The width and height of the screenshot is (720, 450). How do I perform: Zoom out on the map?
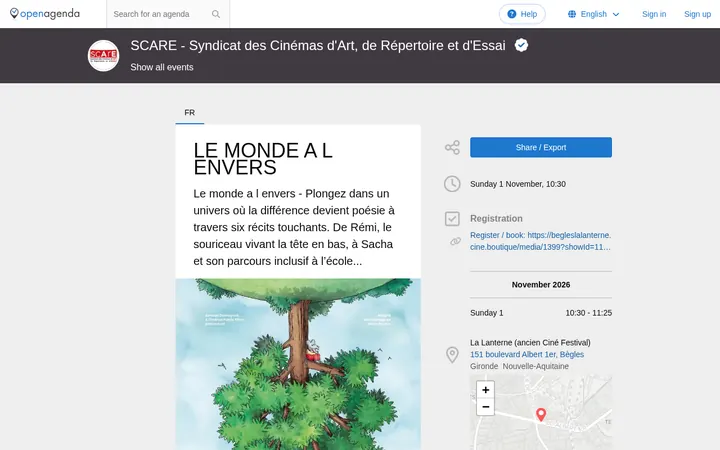pyautogui.click(x=485, y=407)
